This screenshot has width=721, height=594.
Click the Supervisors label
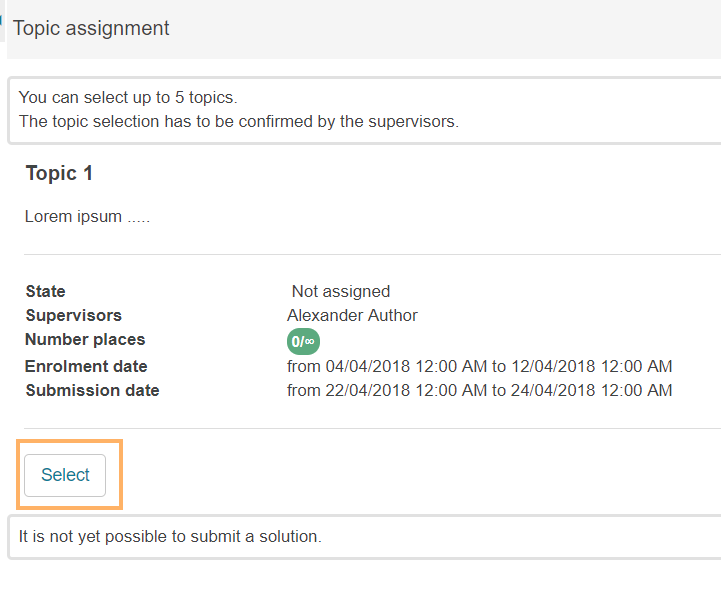coord(73,315)
